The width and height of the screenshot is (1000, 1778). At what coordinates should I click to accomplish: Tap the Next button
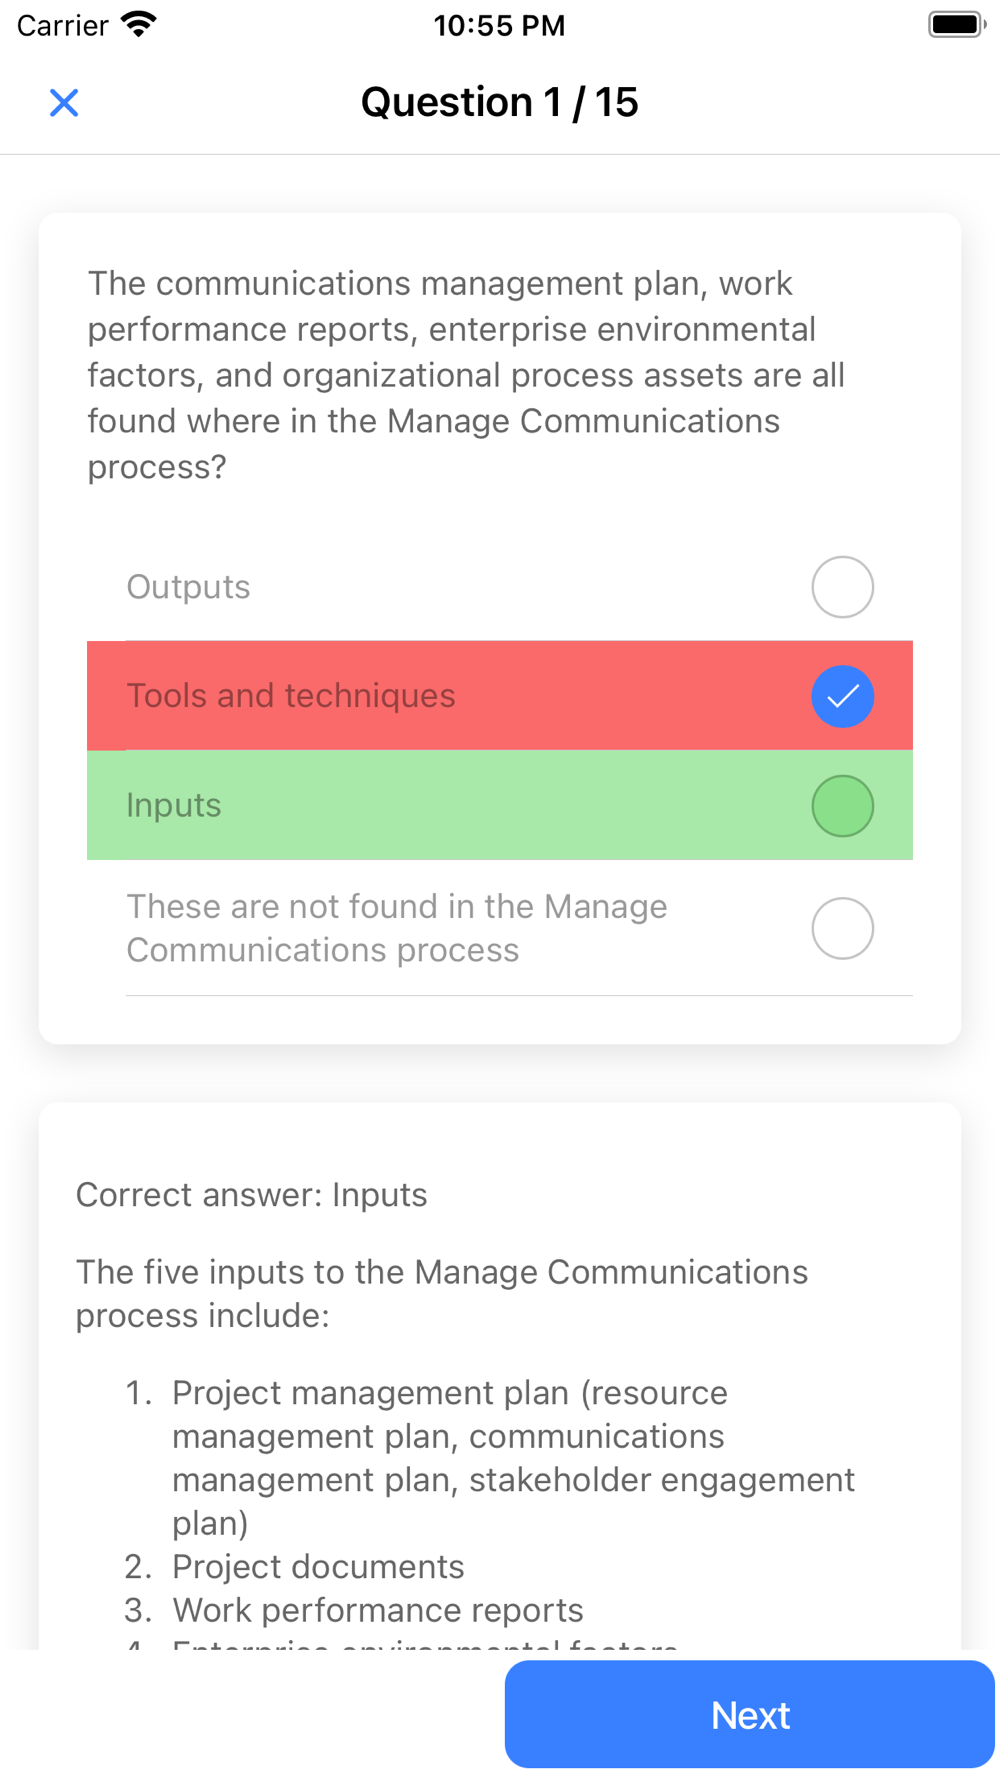point(750,1714)
